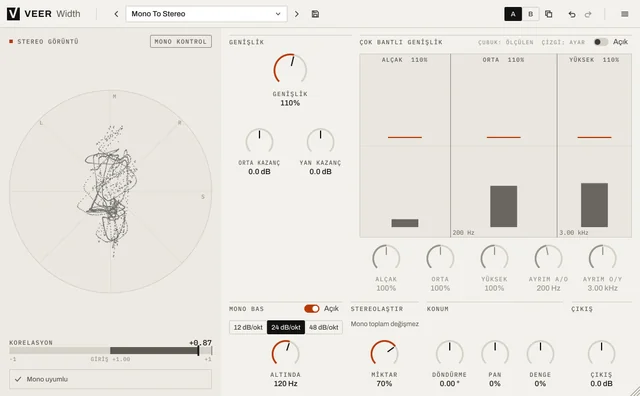The height and width of the screenshot is (396, 640).
Task: Select the A comparison state
Action: pos(513,14)
